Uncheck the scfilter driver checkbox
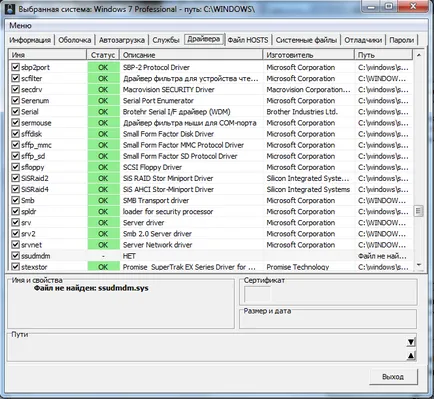The height and width of the screenshot is (399, 434). [x=15, y=78]
